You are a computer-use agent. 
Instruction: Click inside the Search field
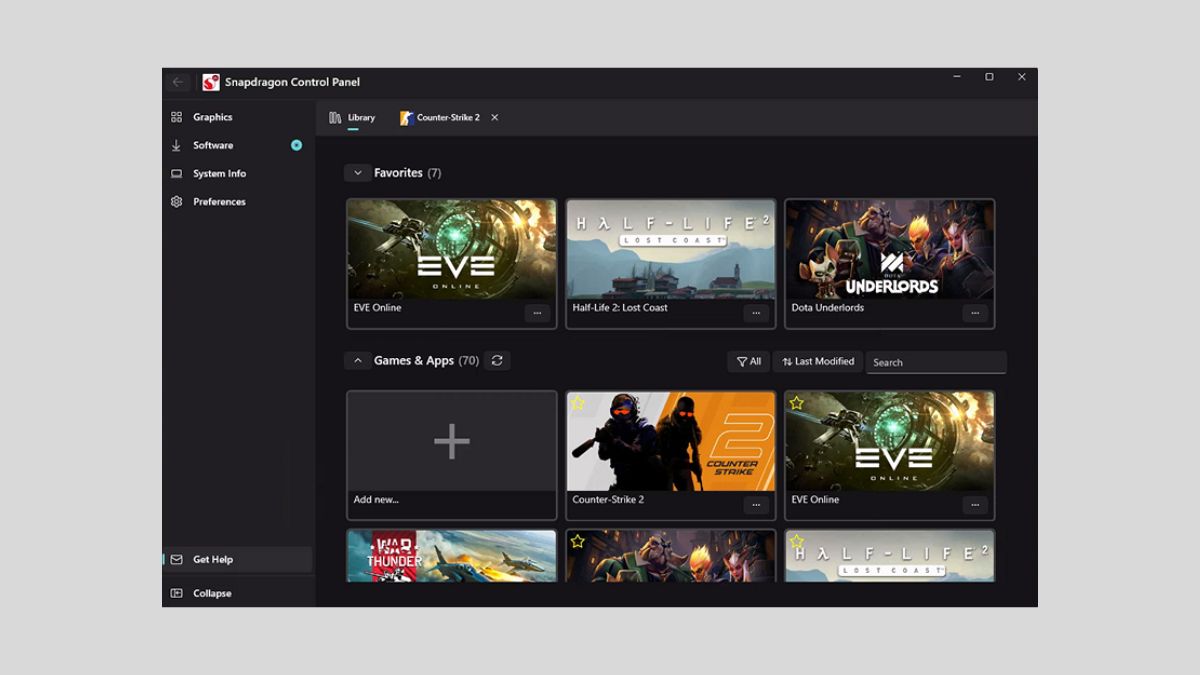[935, 362]
